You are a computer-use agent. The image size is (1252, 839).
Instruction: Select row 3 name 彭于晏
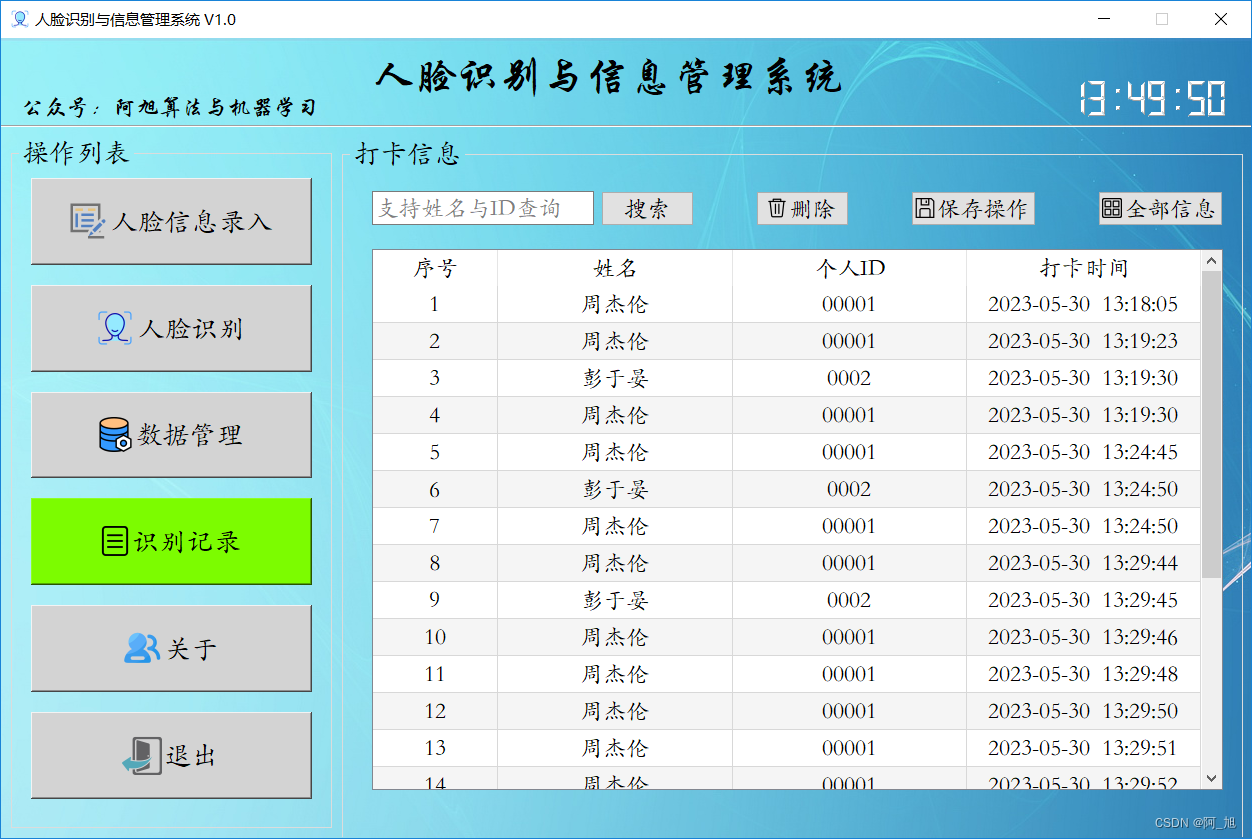(x=615, y=378)
